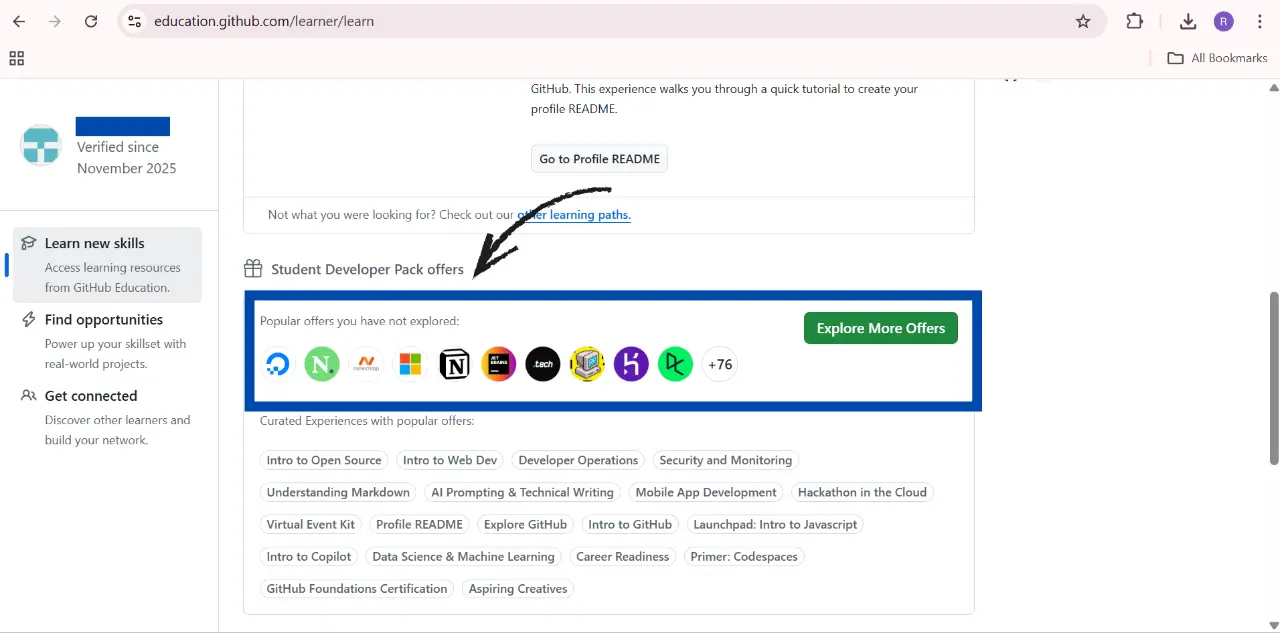Image resolution: width=1280 pixels, height=633 pixels.
Task: Click the JetBrains offer icon
Action: point(498,364)
